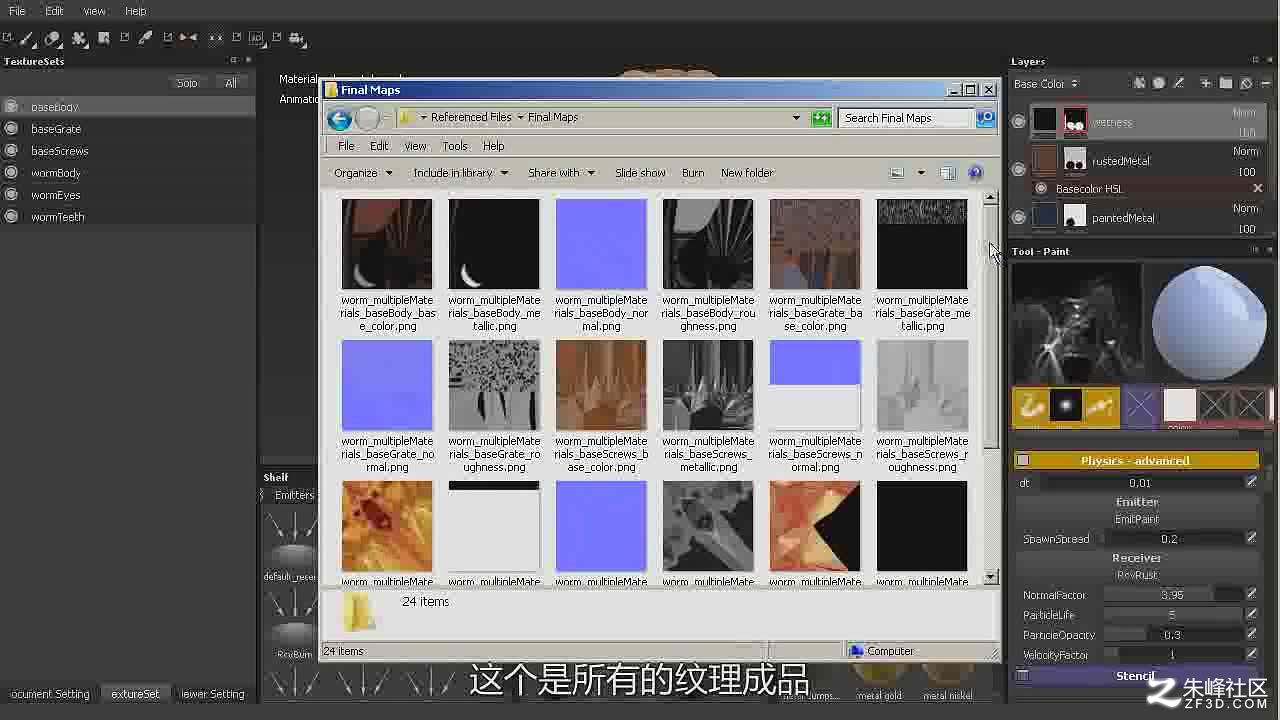Click search magnifier in Final Maps window
The height and width of the screenshot is (720, 1280).
coord(985,118)
